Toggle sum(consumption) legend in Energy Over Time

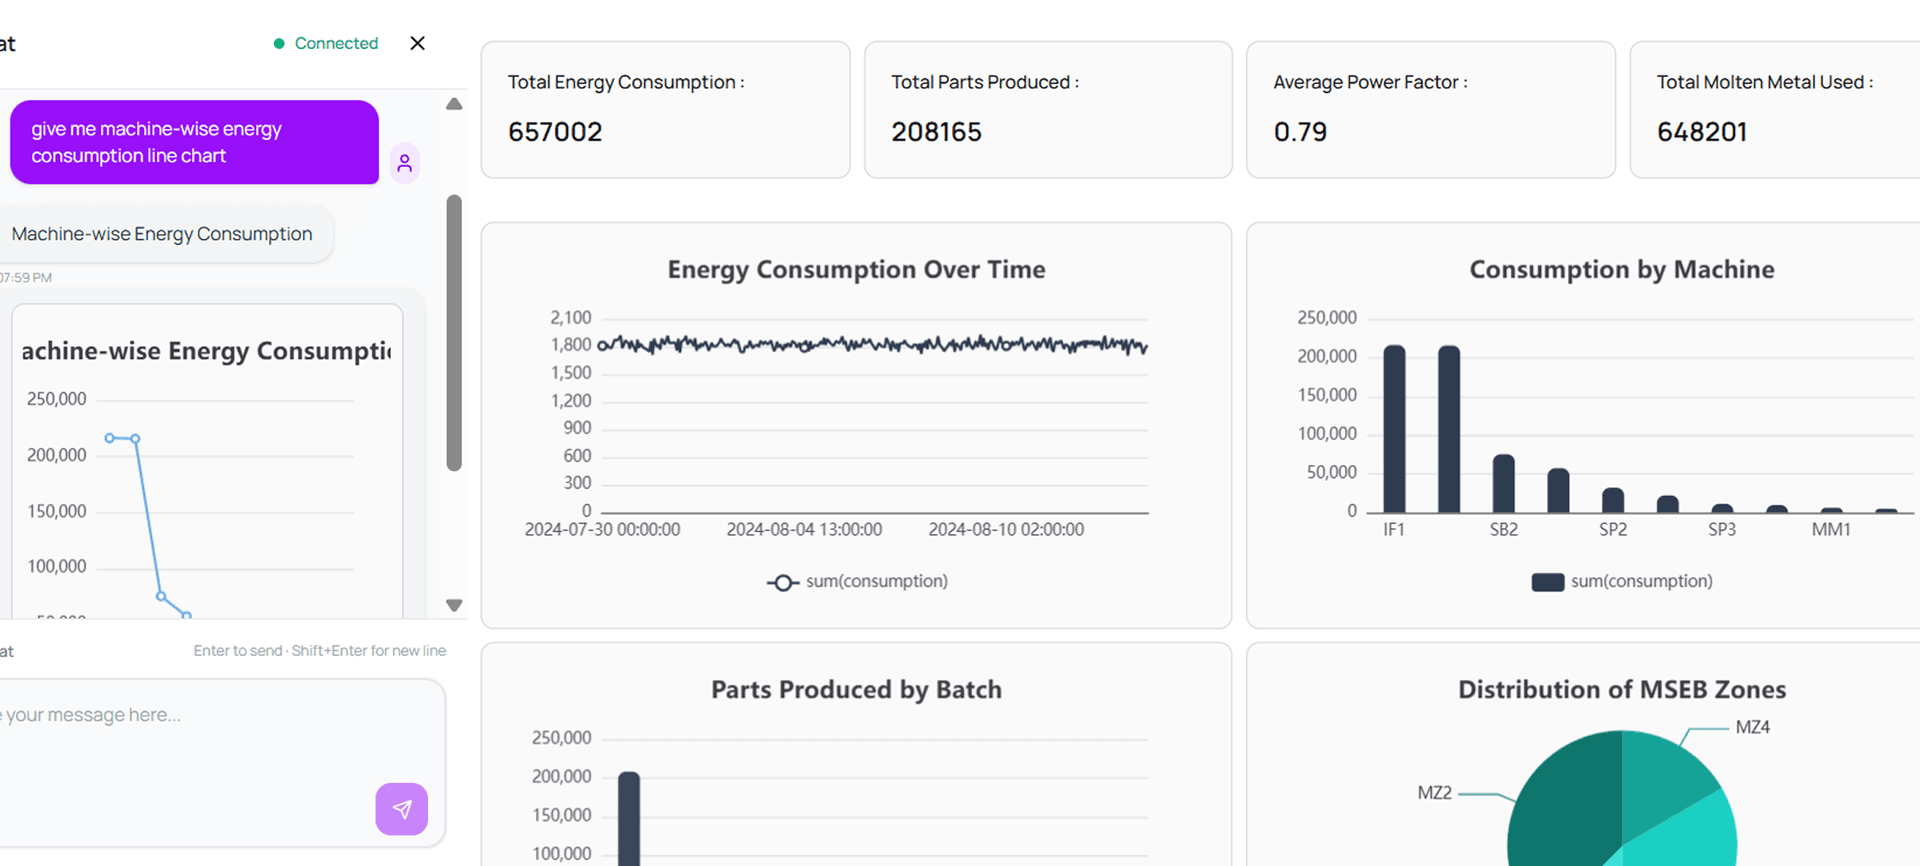tap(857, 582)
